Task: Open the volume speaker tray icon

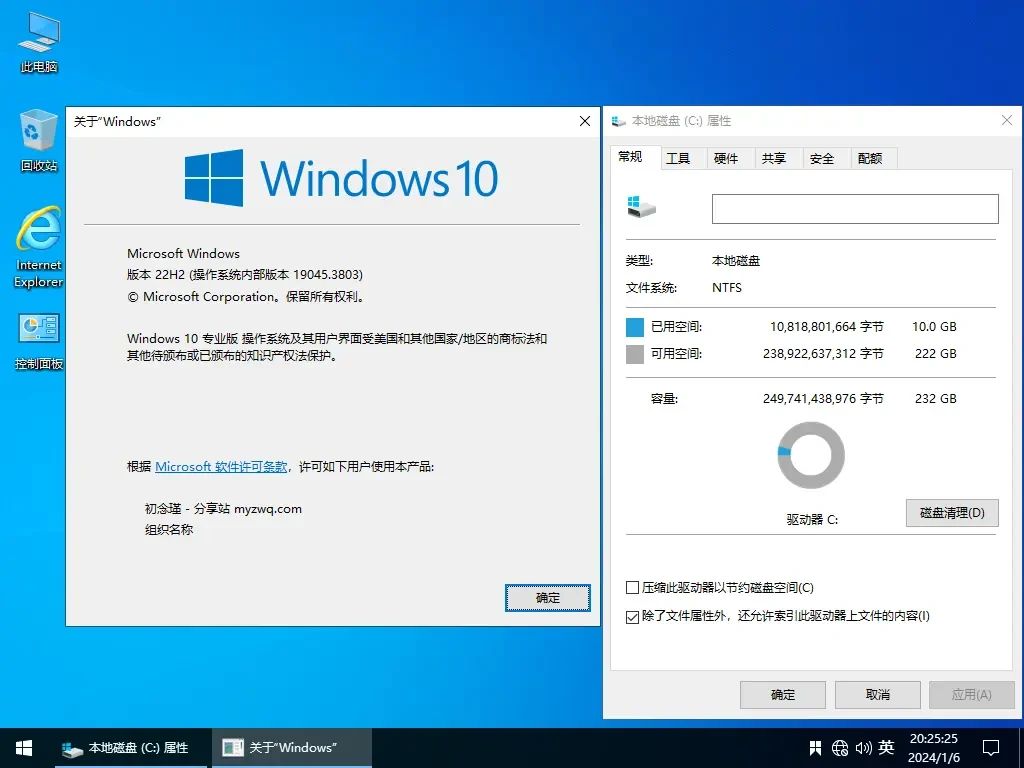Action: tap(863, 748)
